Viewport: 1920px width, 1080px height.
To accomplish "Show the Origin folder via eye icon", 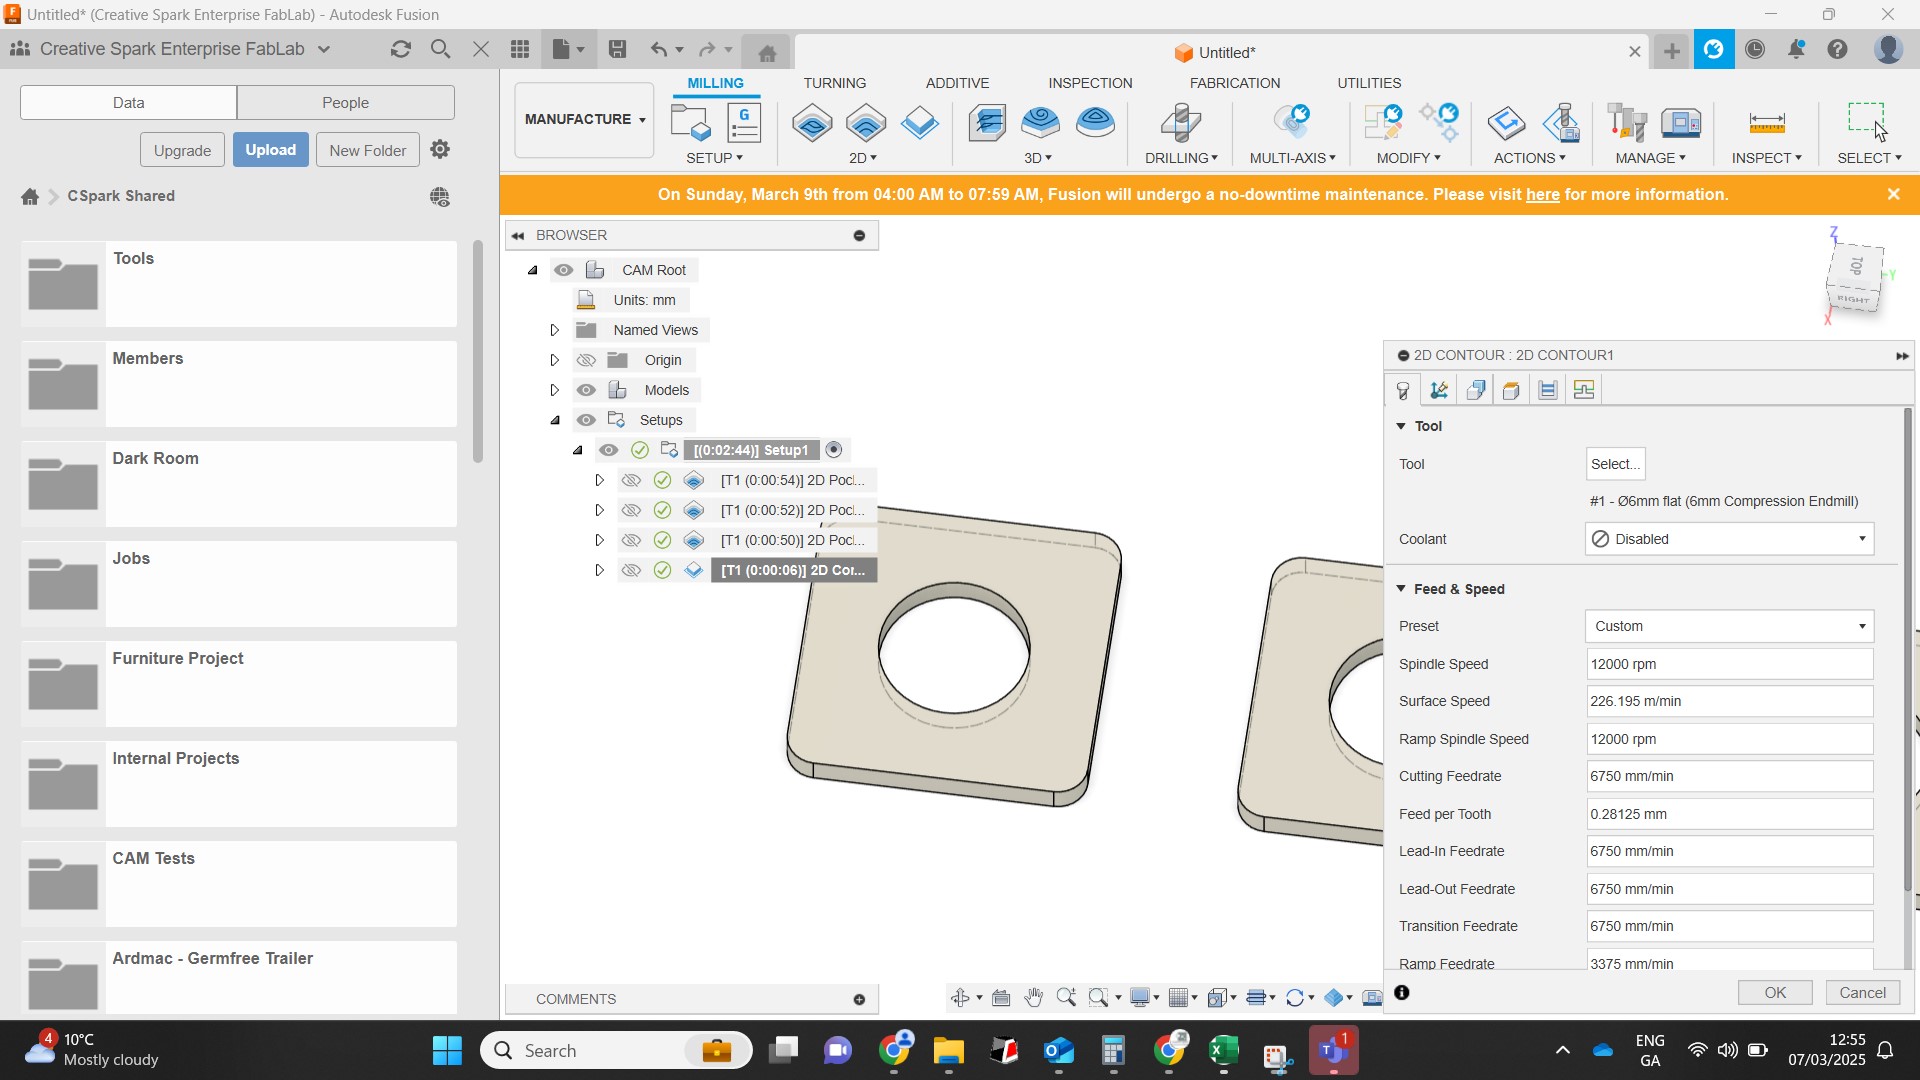I will (586, 360).
